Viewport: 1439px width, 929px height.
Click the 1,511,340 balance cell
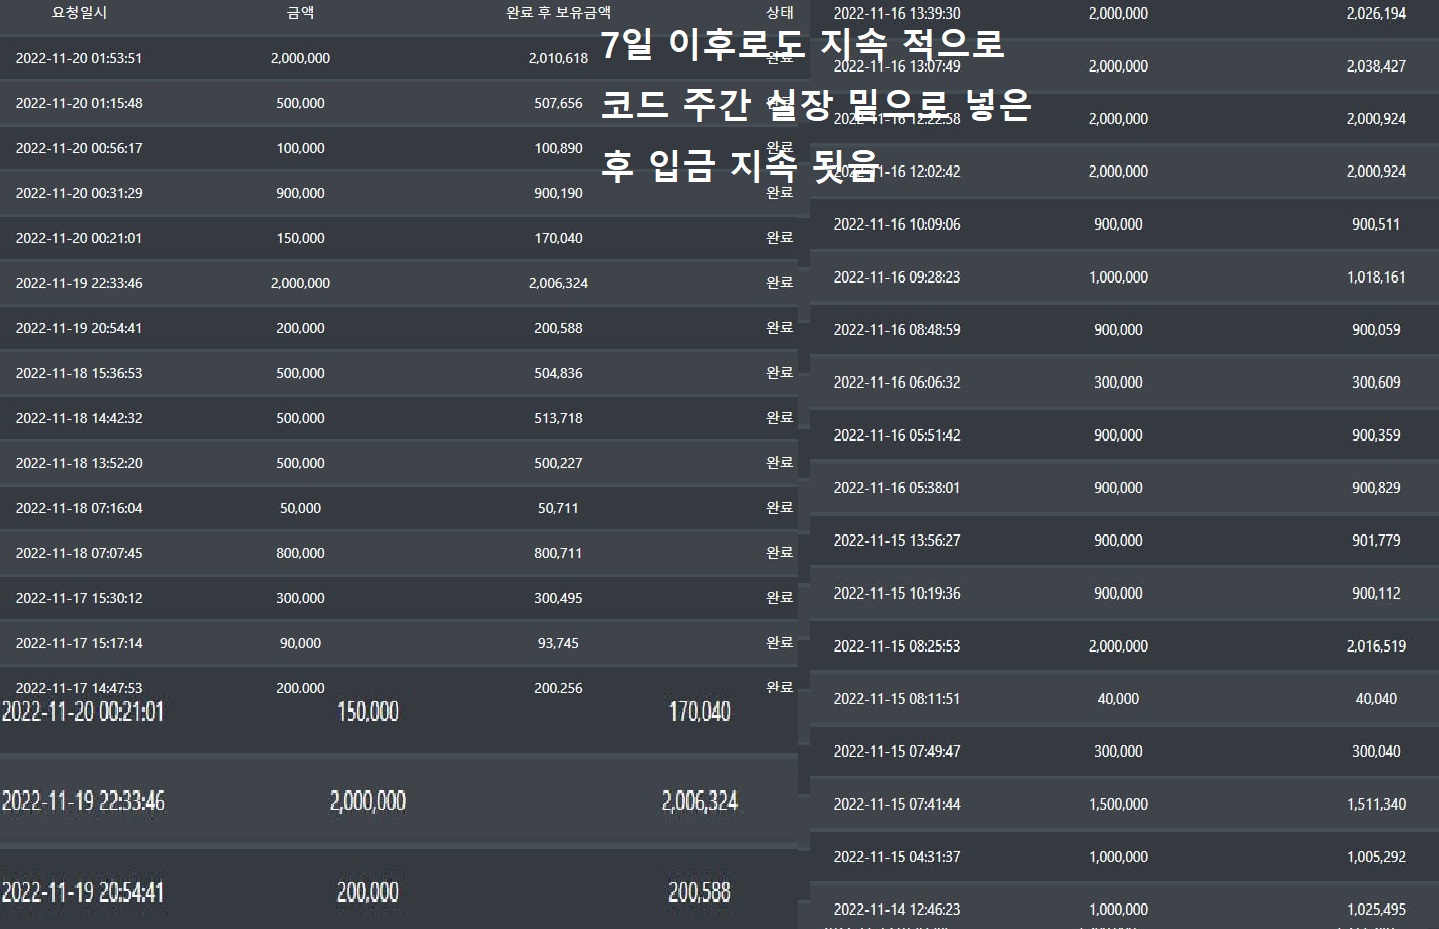[x=1375, y=804]
